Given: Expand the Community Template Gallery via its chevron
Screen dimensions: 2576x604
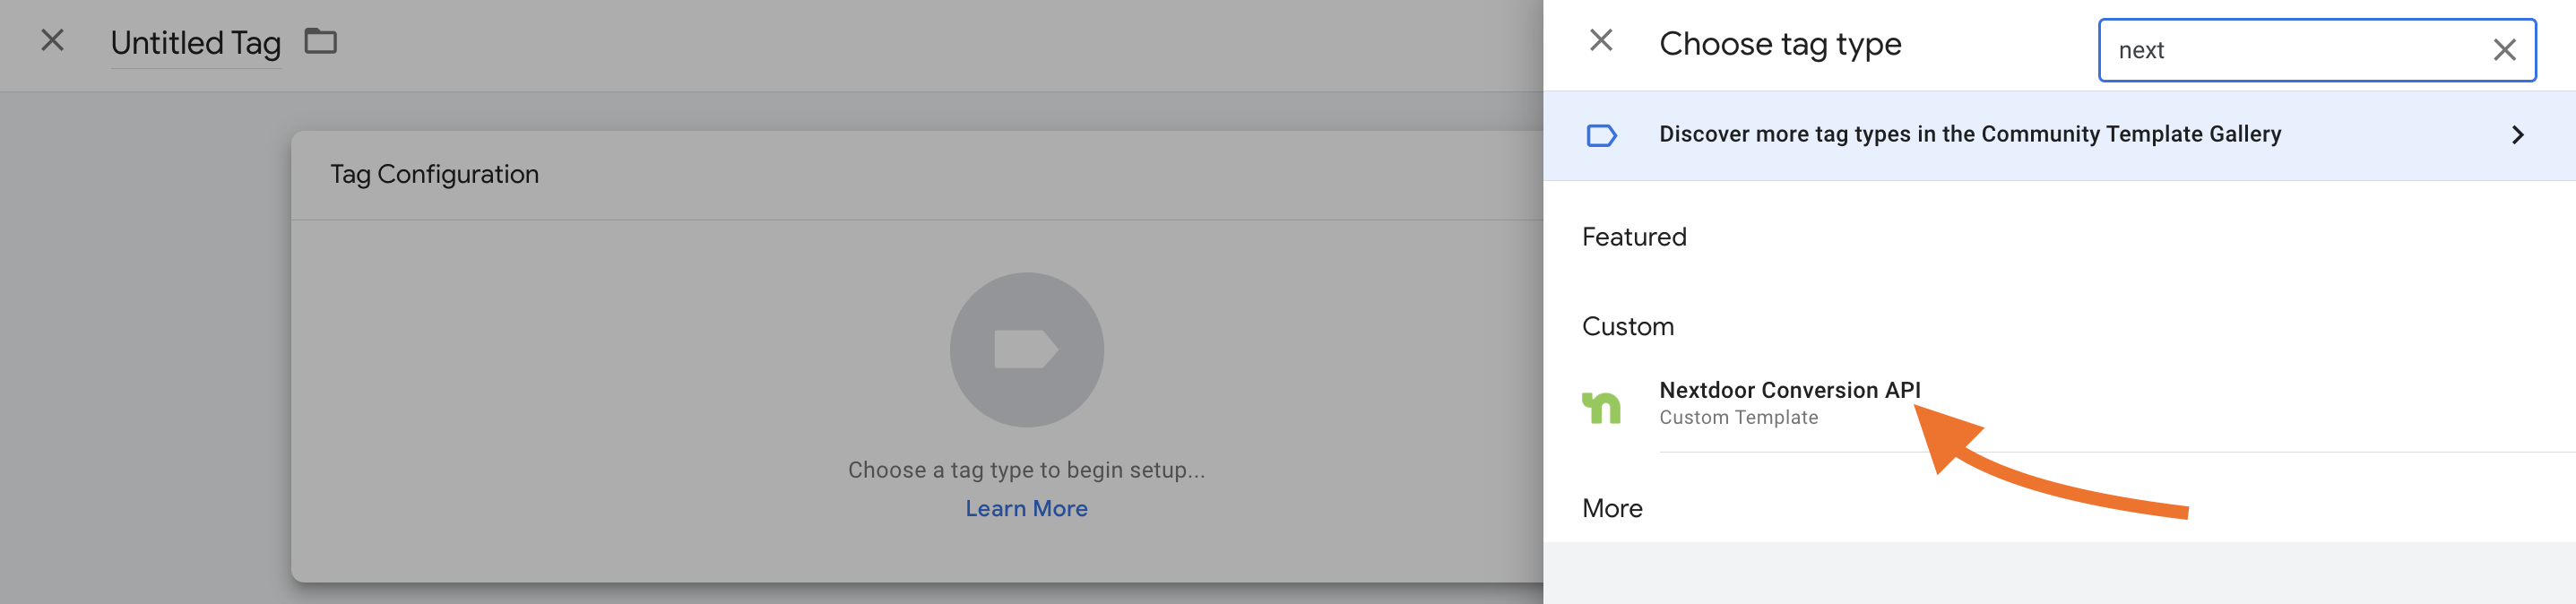Looking at the screenshot, I should coord(2519,134).
